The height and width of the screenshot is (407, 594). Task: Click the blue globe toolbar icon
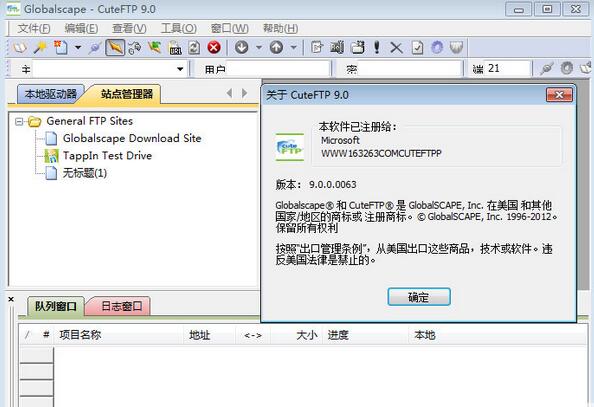[x=437, y=48]
